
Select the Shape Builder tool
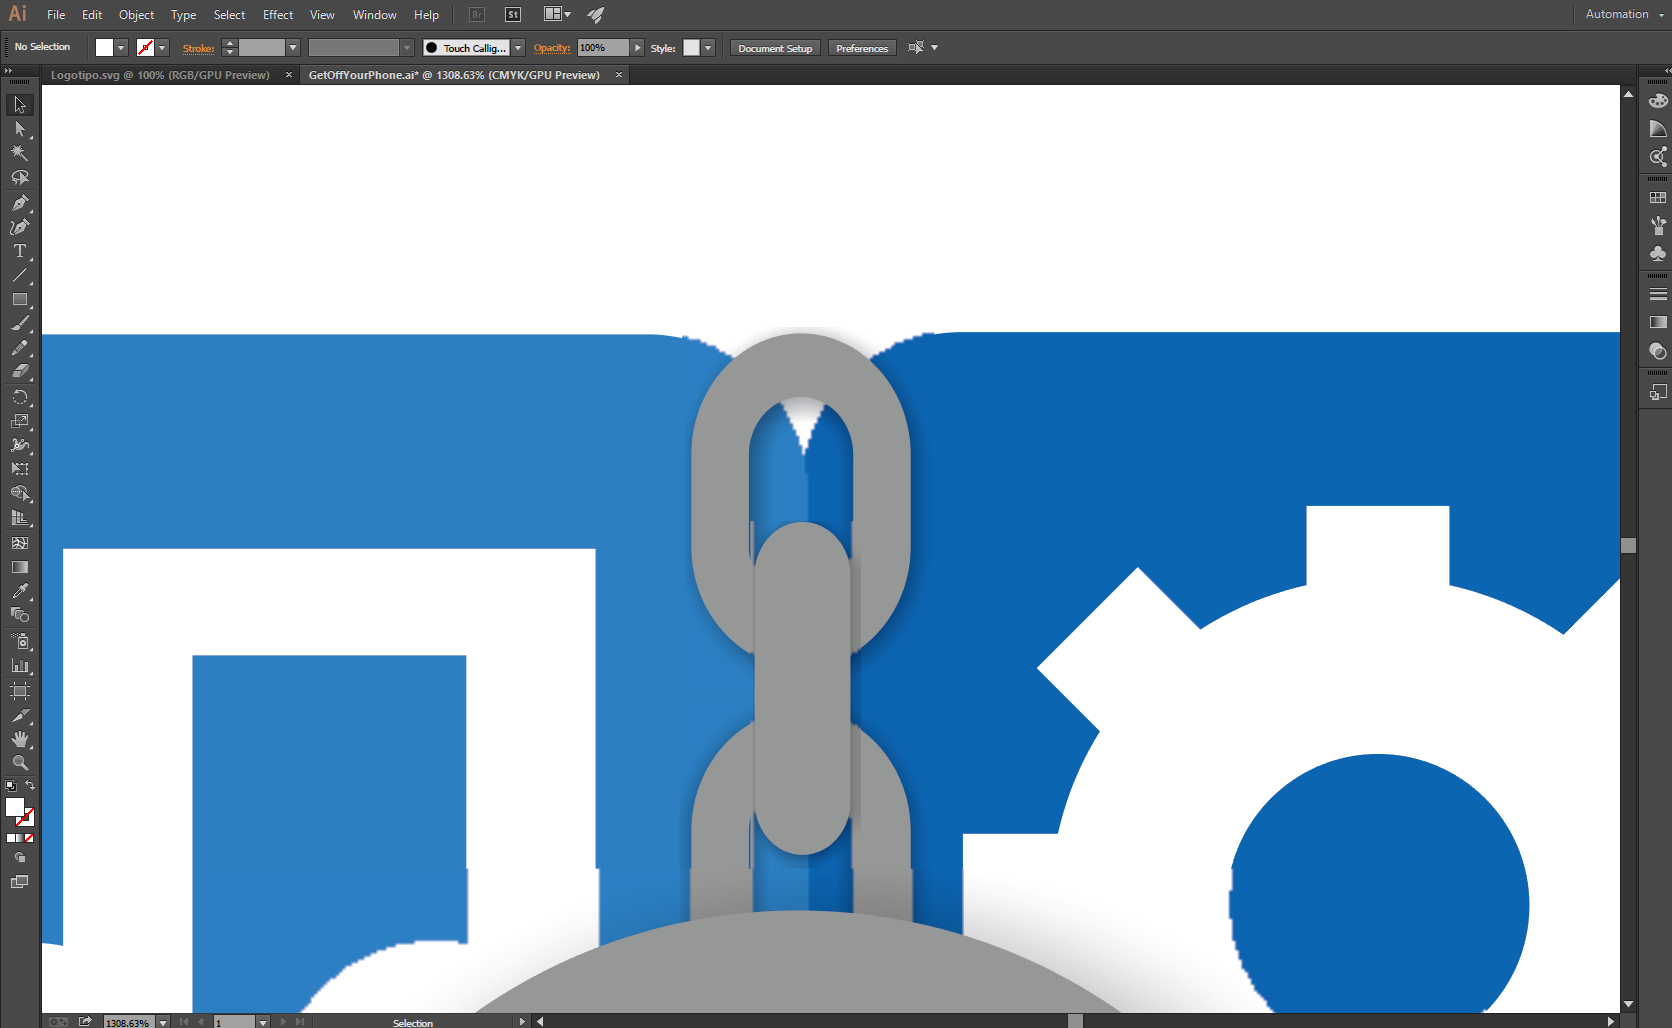click(x=20, y=494)
